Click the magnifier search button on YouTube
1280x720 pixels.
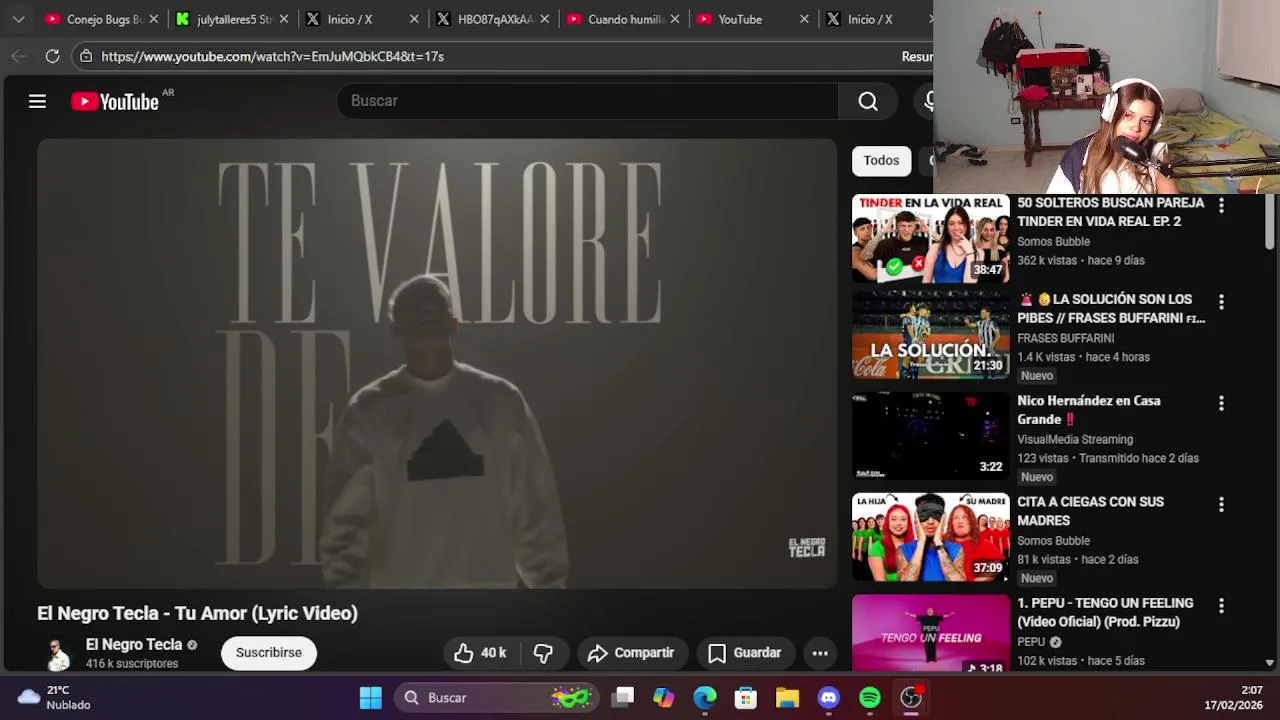(x=868, y=101)
